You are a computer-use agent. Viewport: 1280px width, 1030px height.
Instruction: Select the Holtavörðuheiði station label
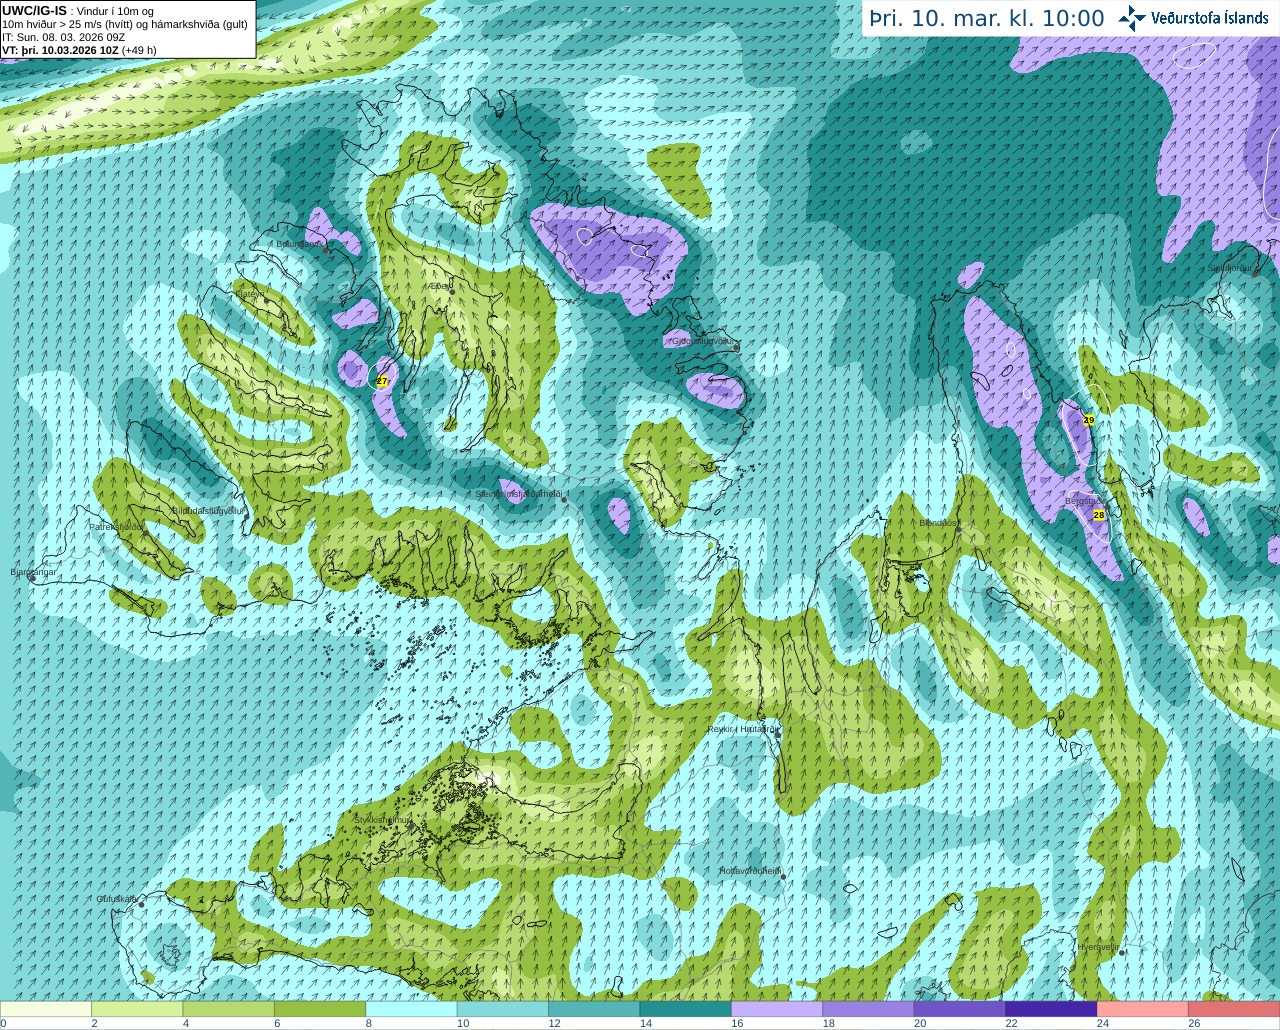pyautogui.click(x=750, y=871)
